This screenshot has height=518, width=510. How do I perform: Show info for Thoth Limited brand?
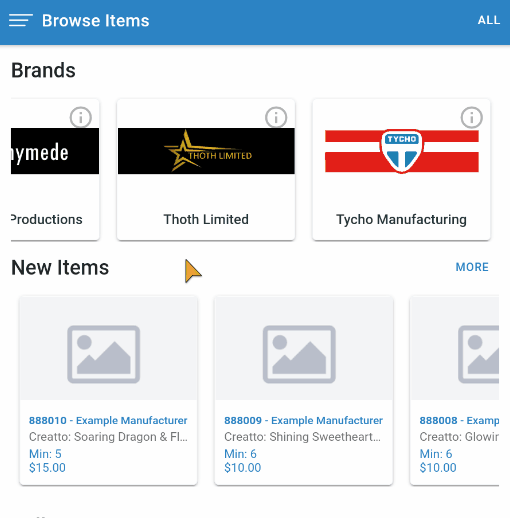coord(276,117)
